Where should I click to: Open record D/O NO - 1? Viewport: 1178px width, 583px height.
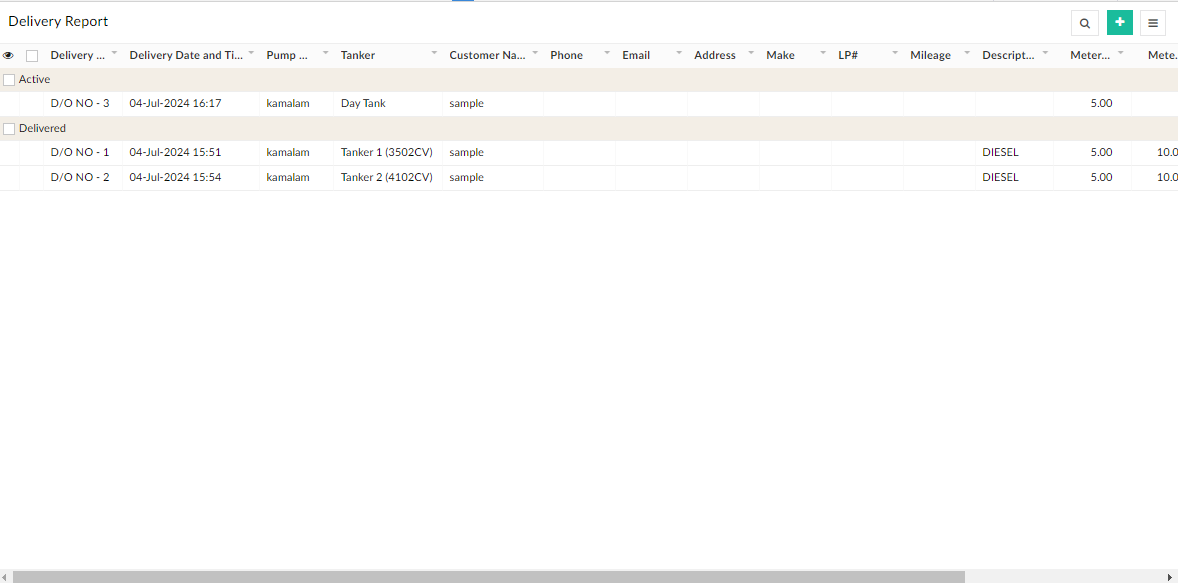point(79,152)
